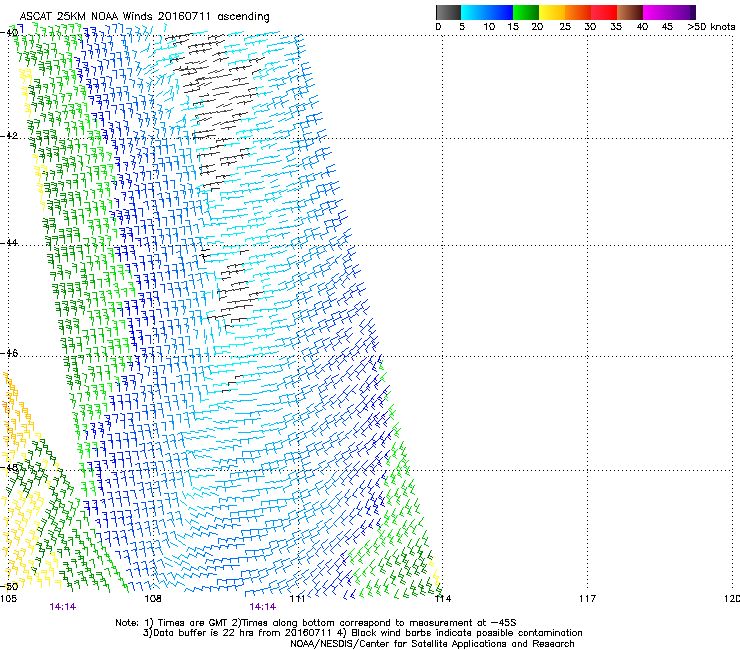Click the brown 35-40 knots legend segment
This screenshot has width=740, height=650.
(x=630, y=12)
